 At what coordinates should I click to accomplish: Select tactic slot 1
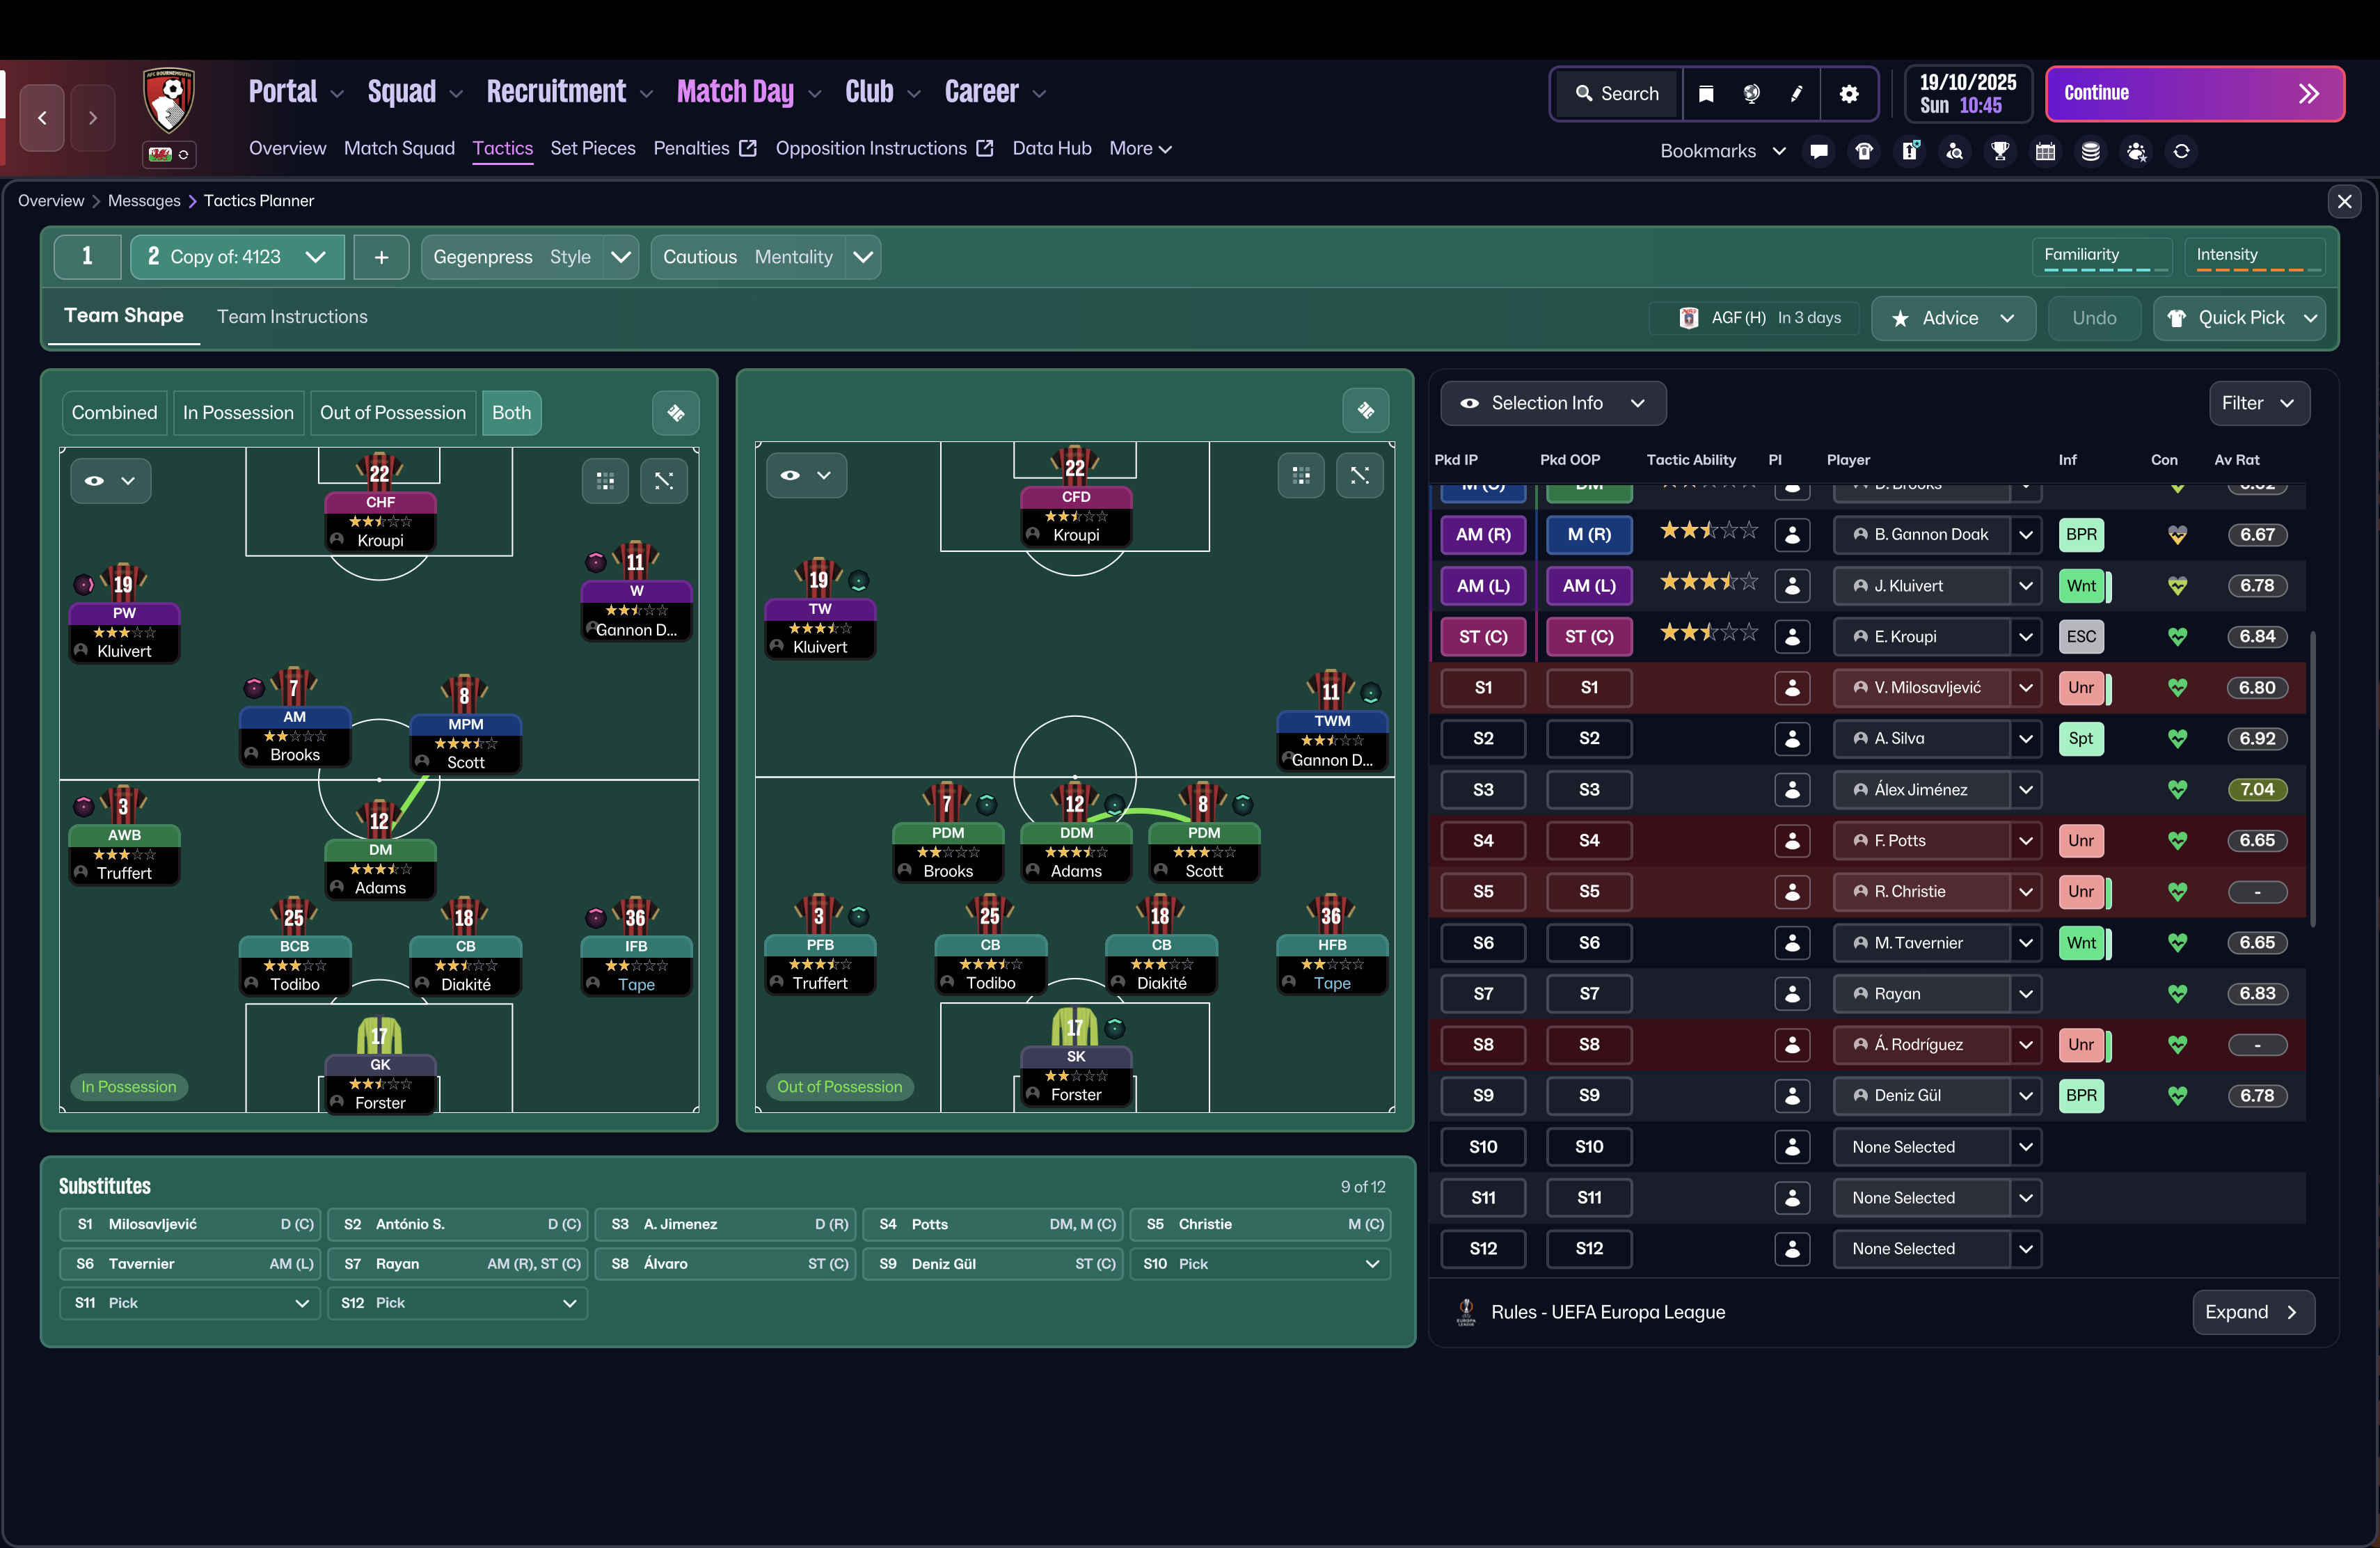(88, 257)
